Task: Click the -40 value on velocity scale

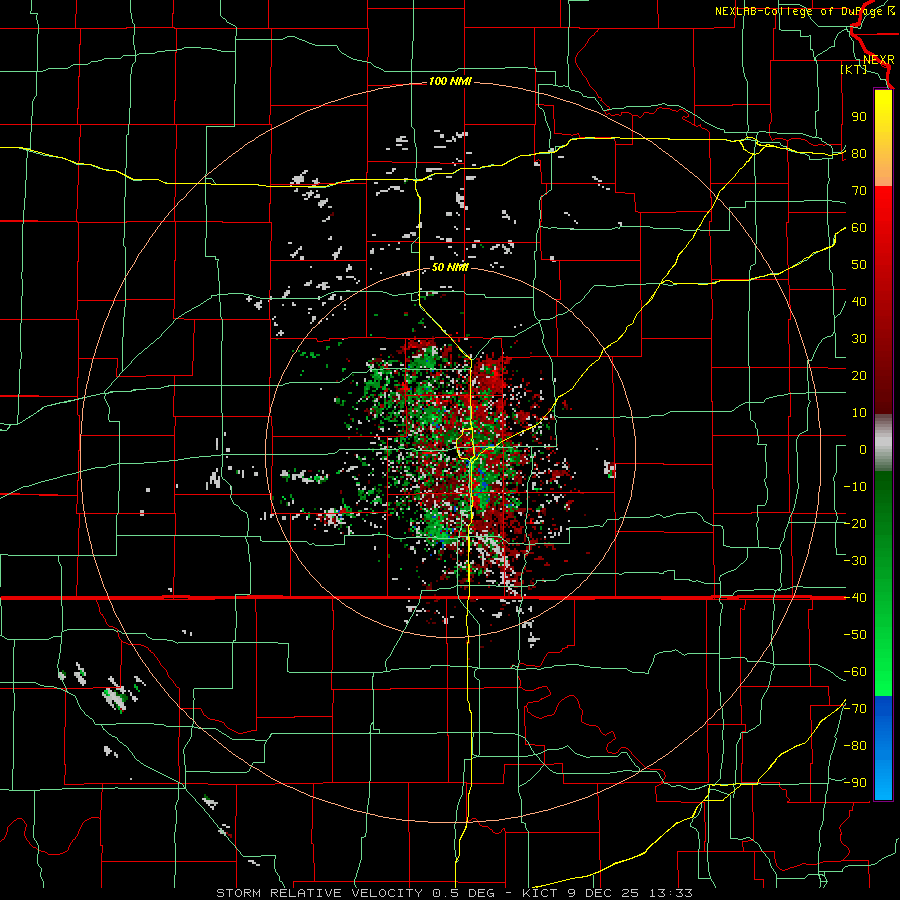Action: 855,598
